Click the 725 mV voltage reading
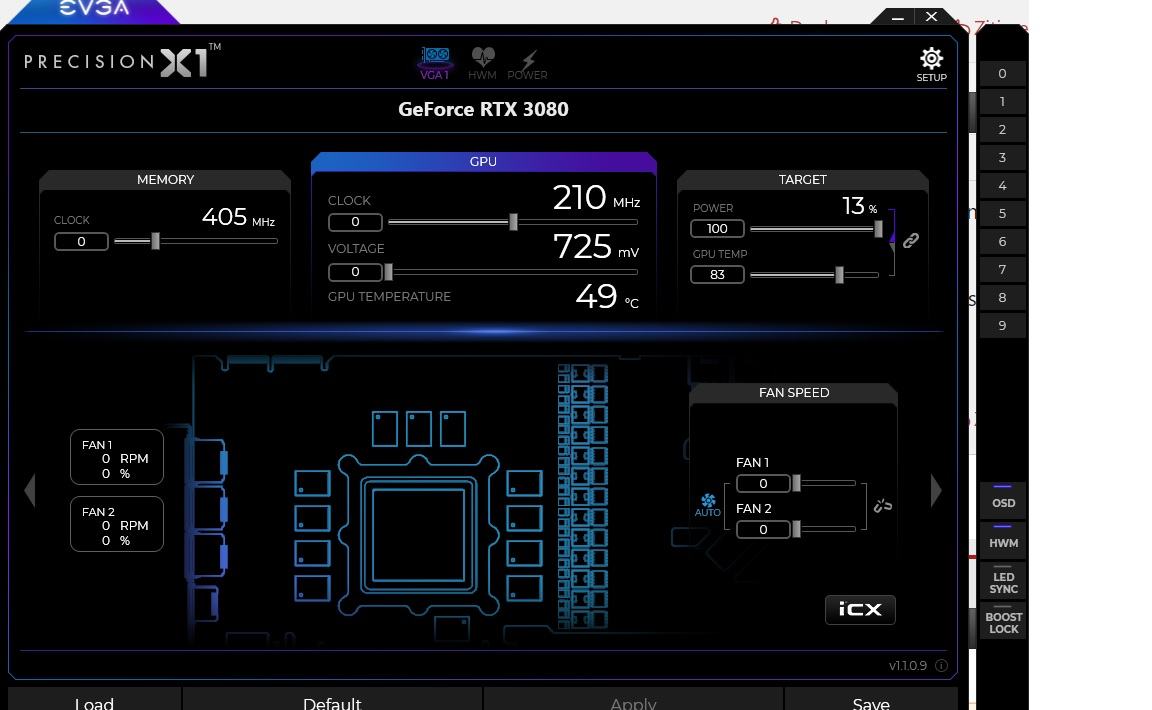This screenshot has height=710, width=1152. [x=596, y=246]
